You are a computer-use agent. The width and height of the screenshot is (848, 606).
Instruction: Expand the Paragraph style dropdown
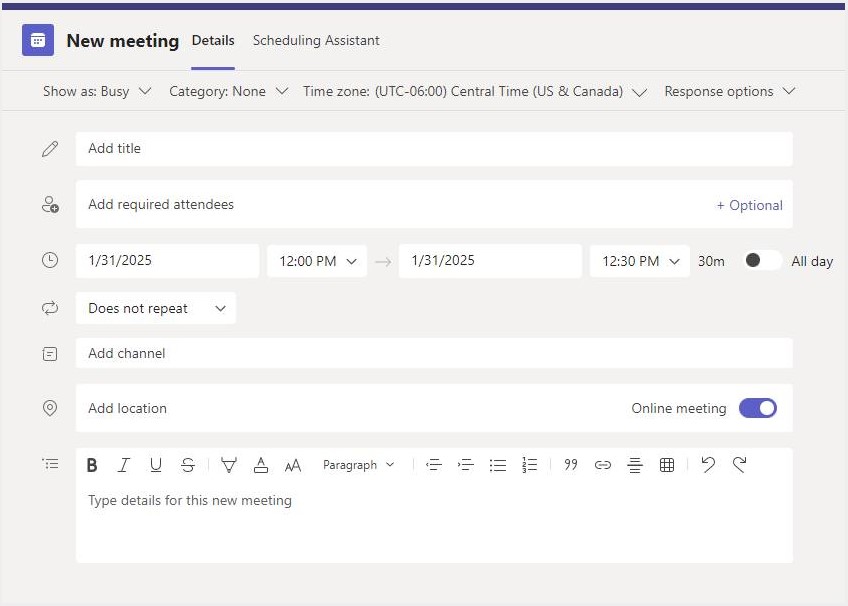(x=359, y=465)
